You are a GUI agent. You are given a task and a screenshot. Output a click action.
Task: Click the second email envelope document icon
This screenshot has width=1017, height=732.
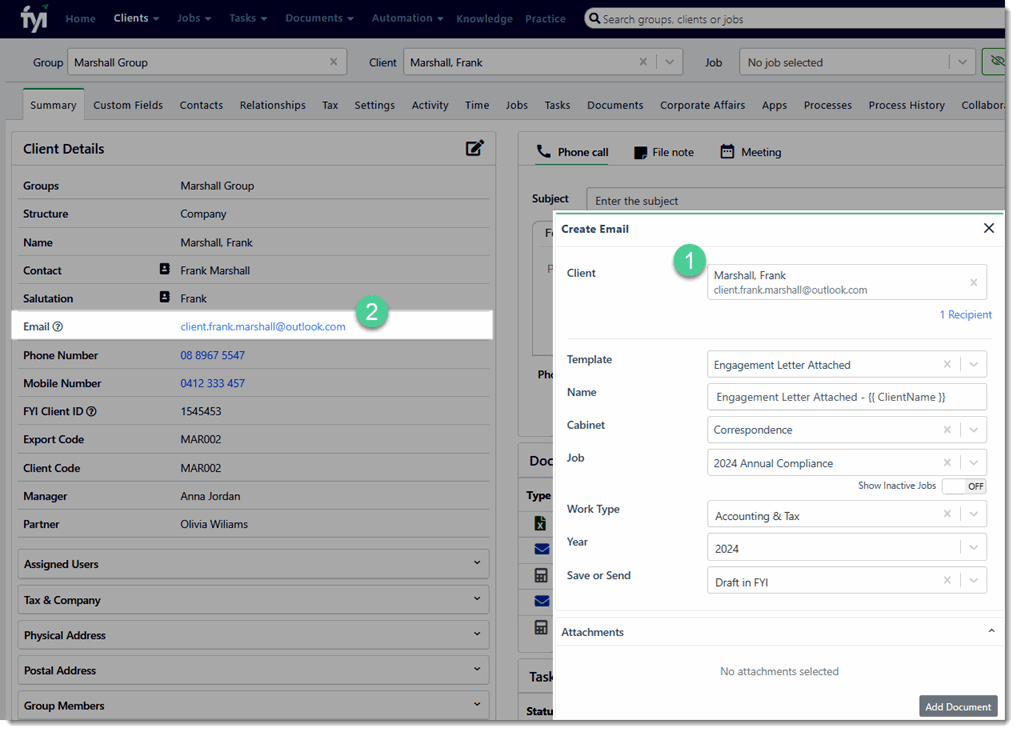tap(542, 601)
